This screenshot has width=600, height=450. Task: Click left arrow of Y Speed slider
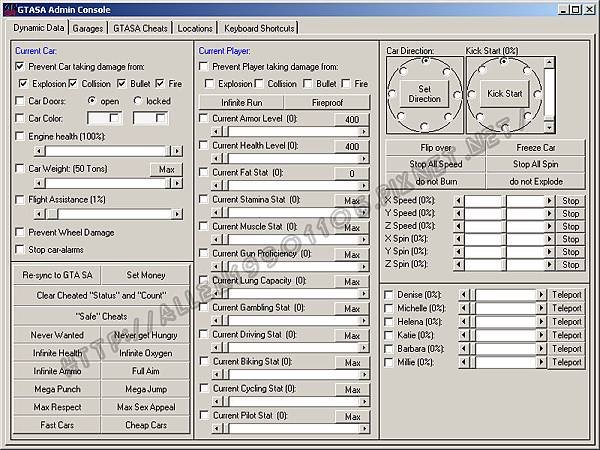[458, 214]
